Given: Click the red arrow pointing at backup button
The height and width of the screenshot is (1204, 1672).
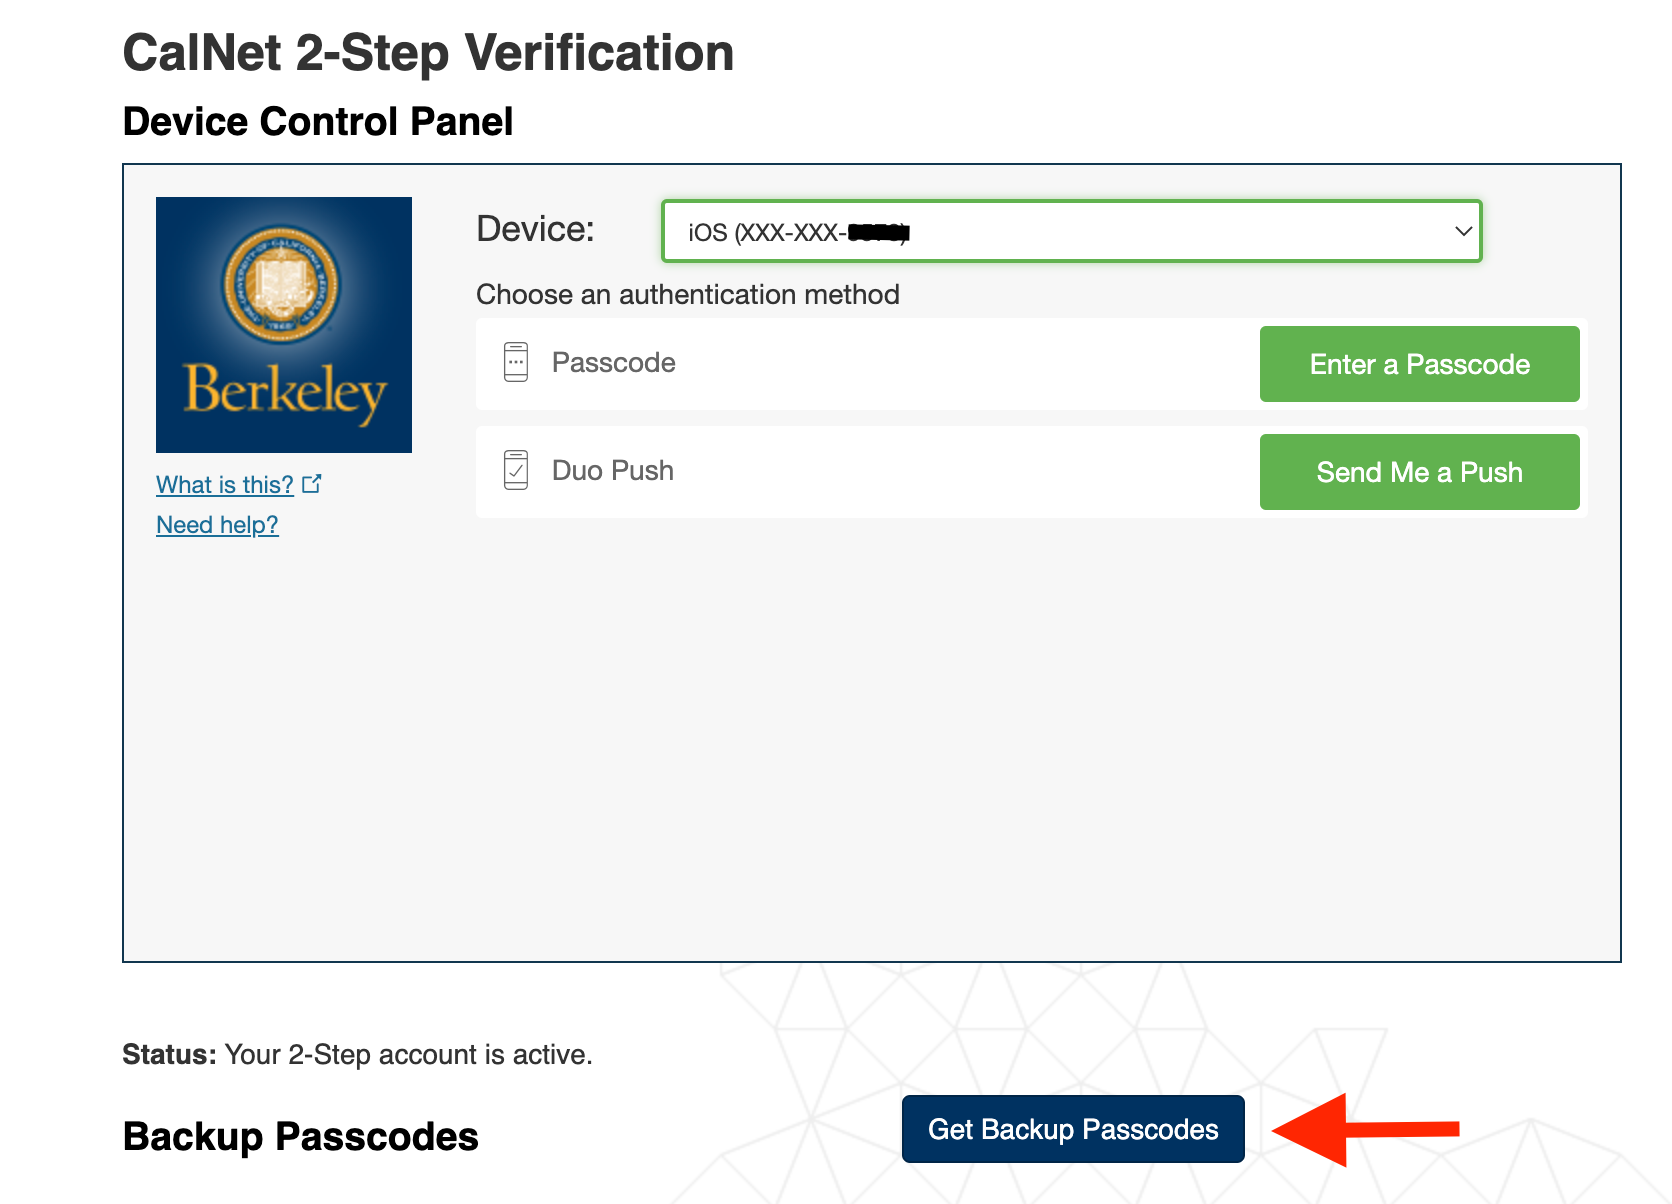Looking at the screenshot, I should (1366, 1130).
